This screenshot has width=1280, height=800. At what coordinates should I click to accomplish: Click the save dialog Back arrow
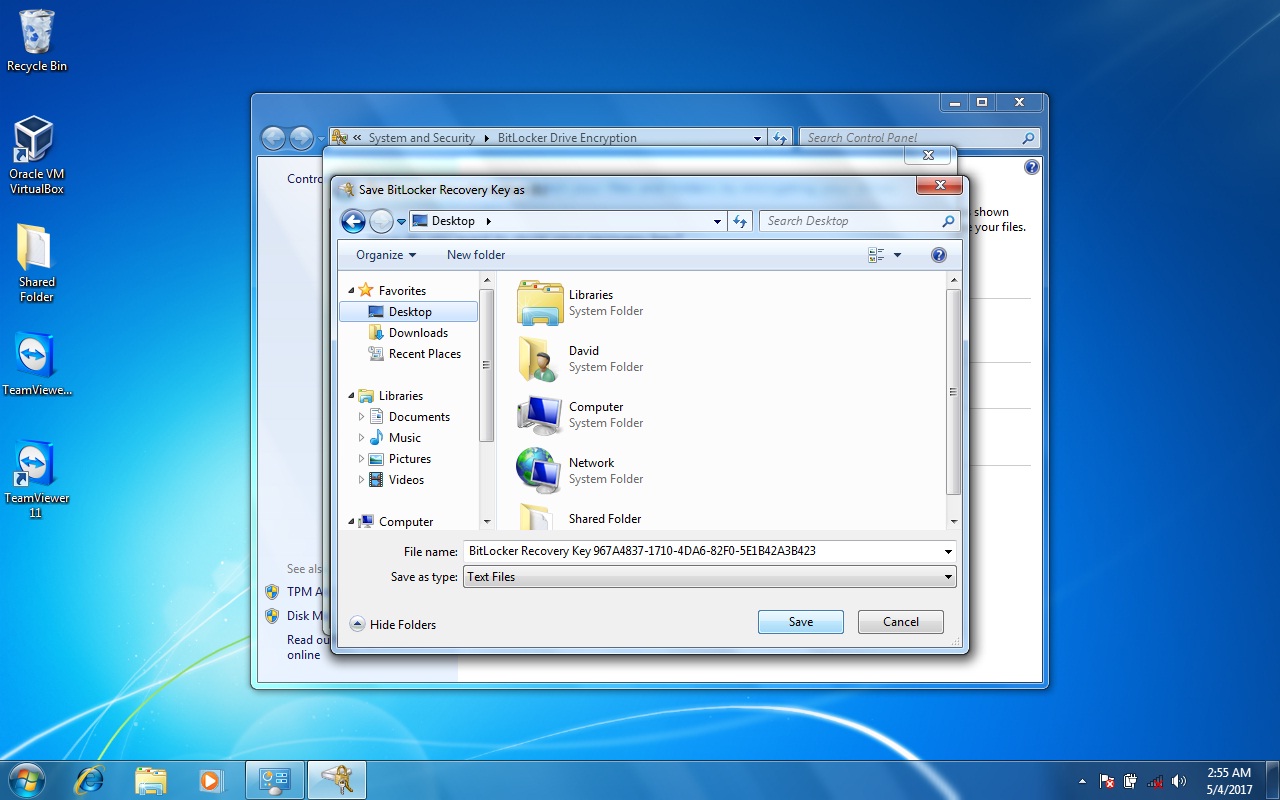pyautogui.click(x=353, y=221)
